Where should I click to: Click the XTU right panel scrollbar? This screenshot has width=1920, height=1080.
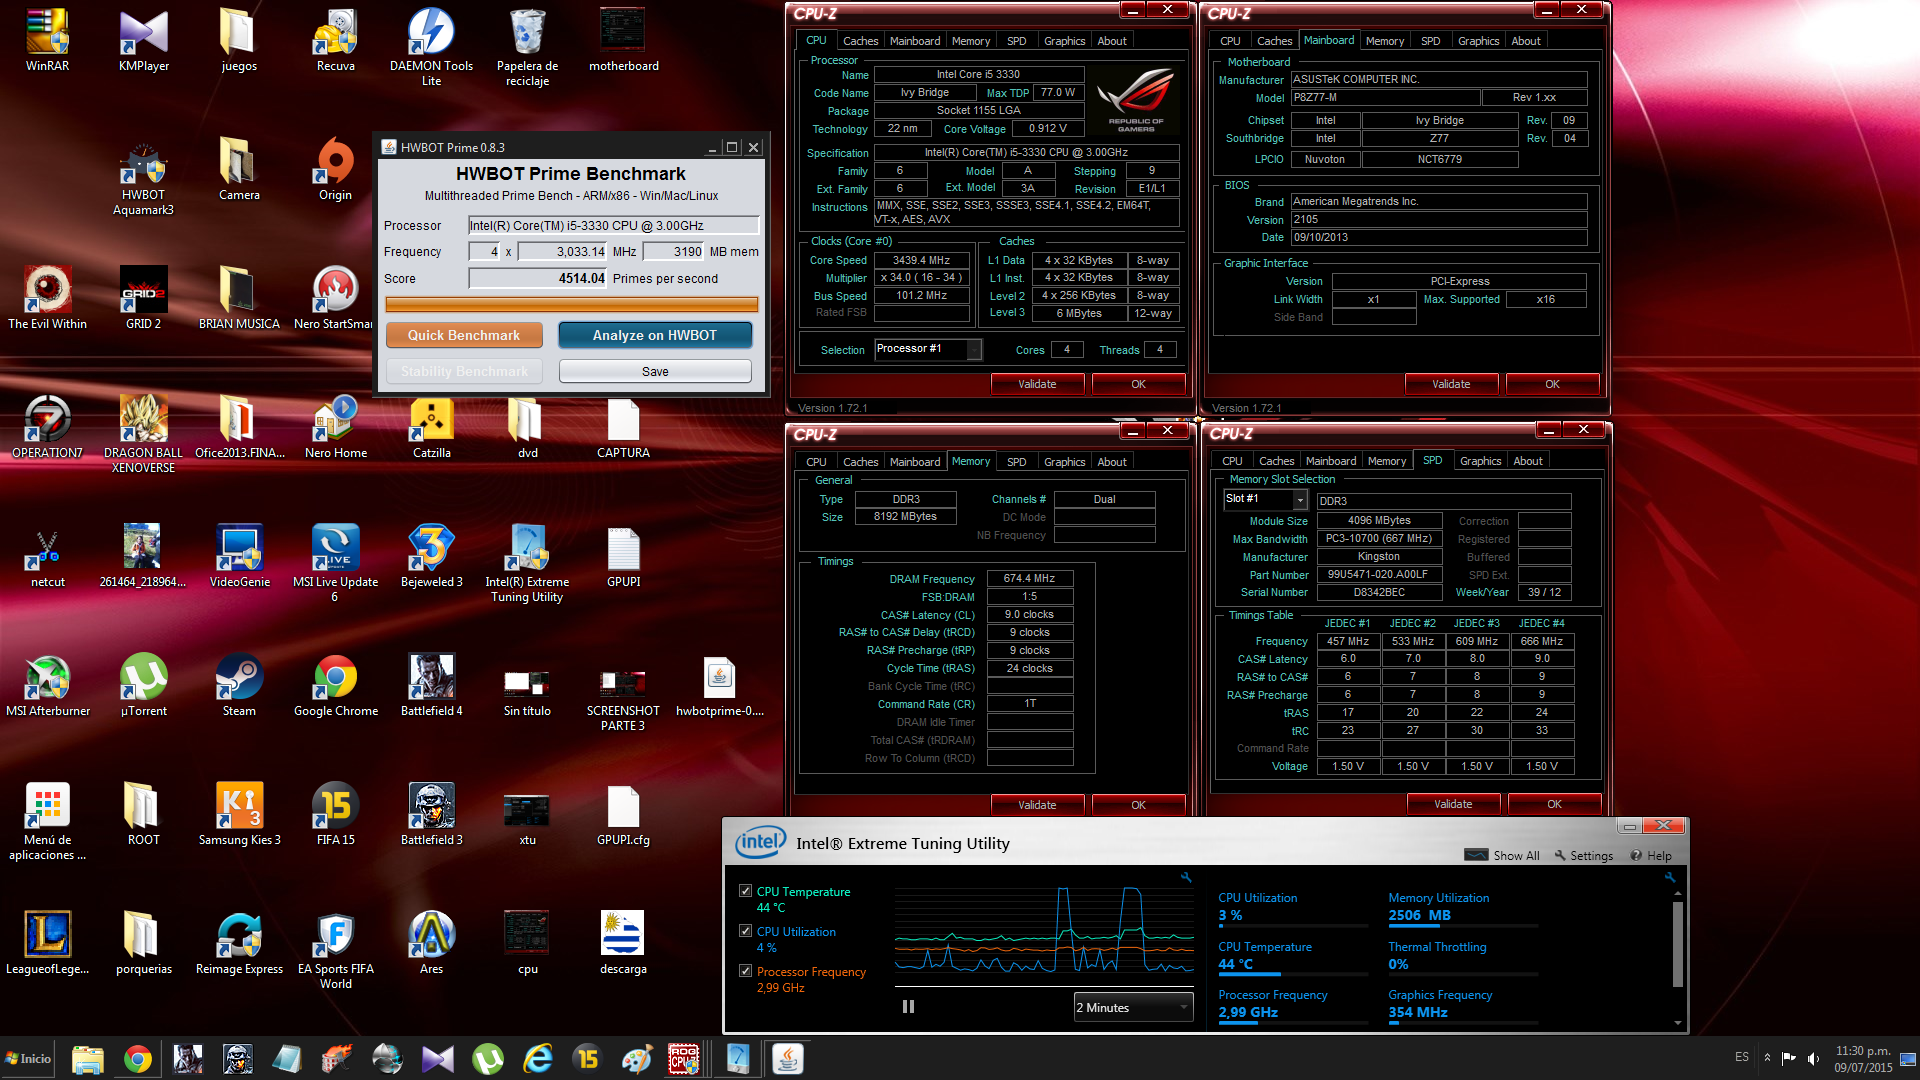1678,945
